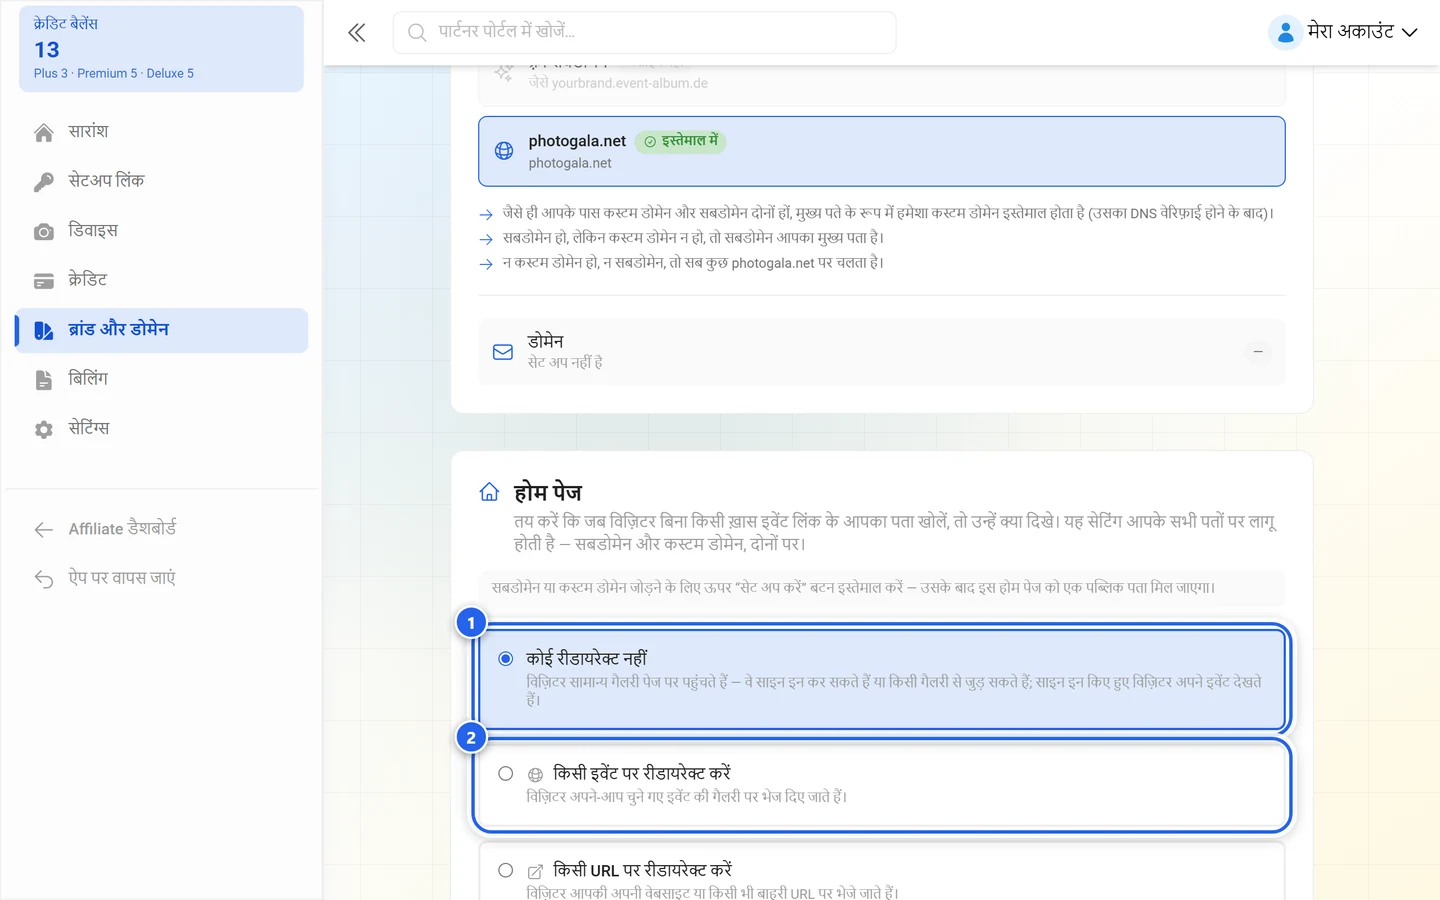Click the envelope icon in डोमेन row

(x=503, y=352)
